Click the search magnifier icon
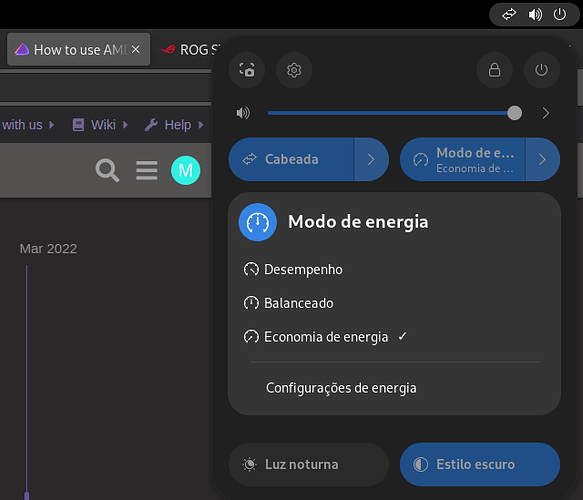 click(x=107, y=170)
